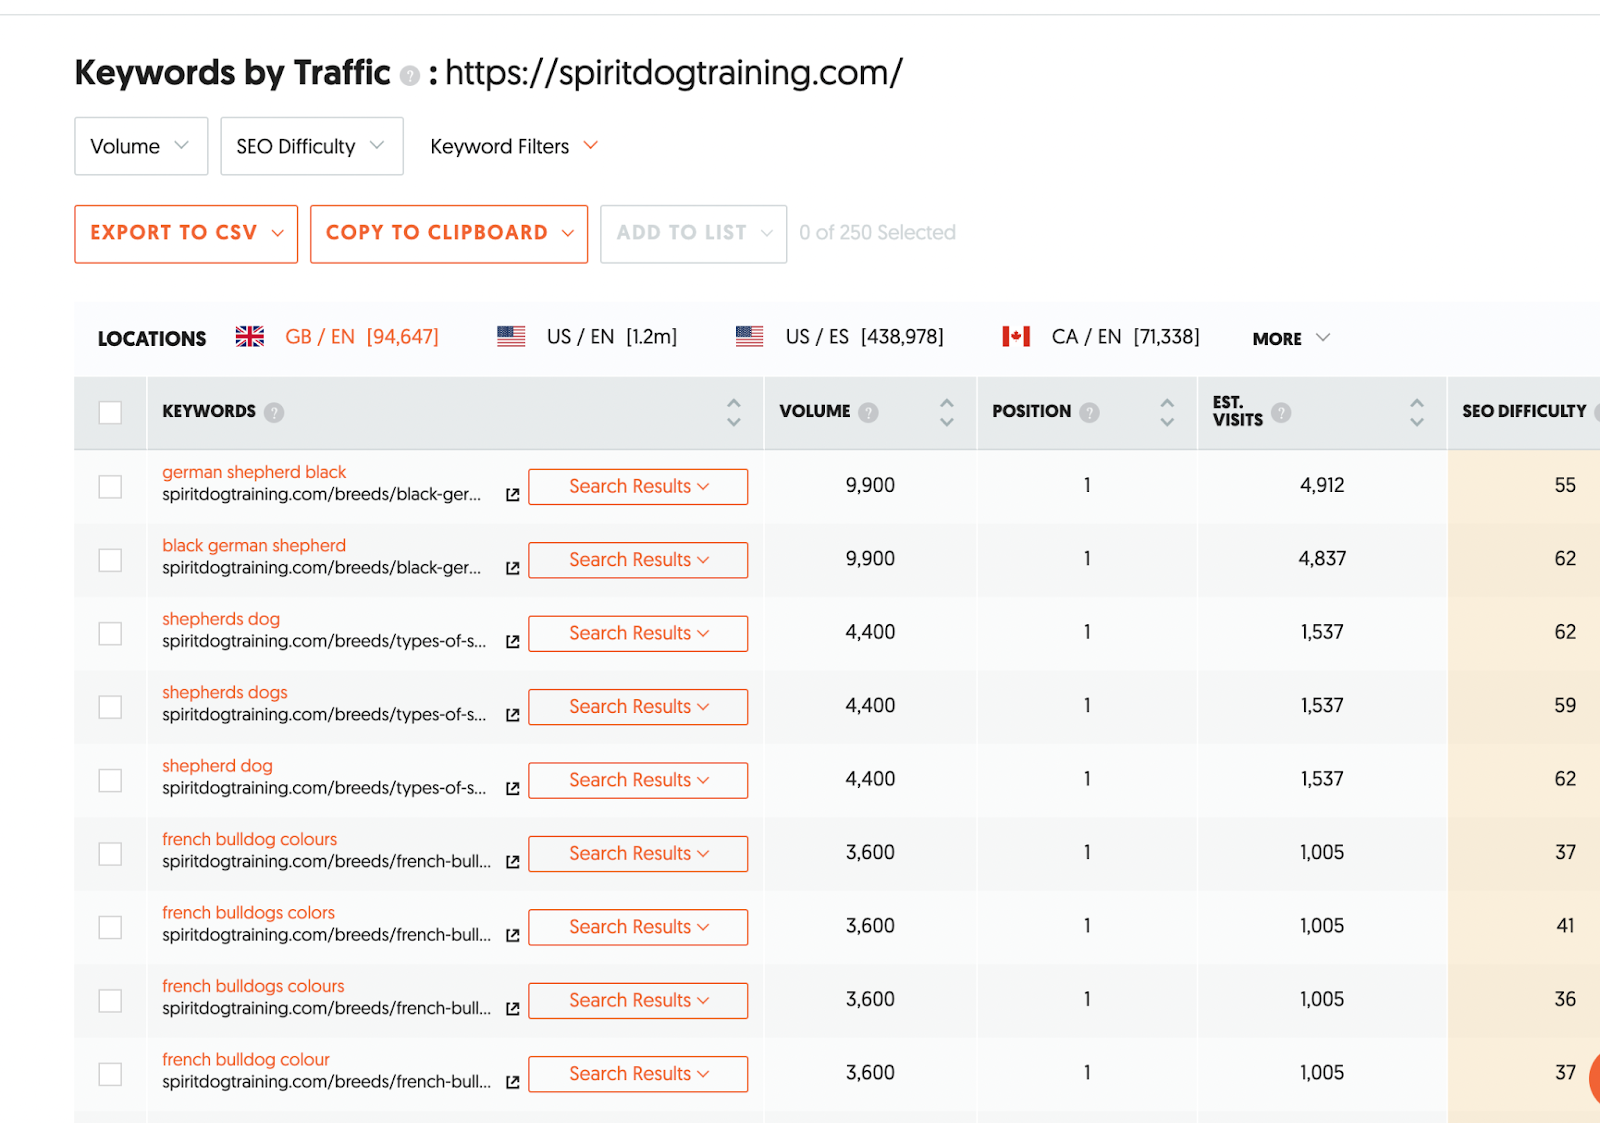Tick checkbox for french bulldog colours
This screenshot has width=1600, height=1123.
coord(110,854)
